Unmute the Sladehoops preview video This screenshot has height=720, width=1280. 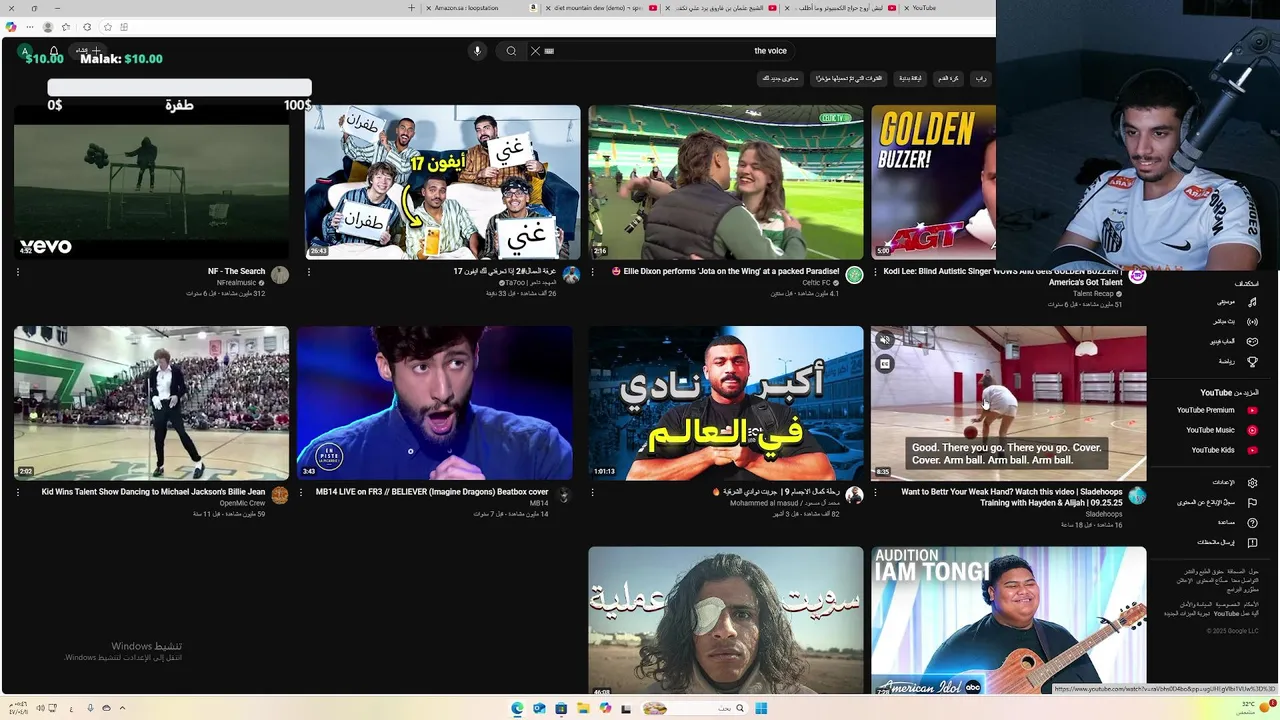885,340
